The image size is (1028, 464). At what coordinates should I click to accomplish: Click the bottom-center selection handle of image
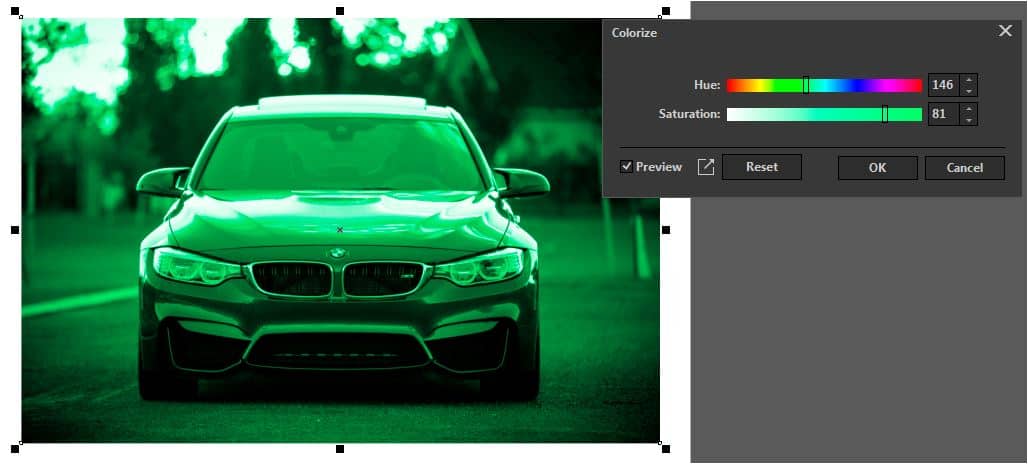[x=340, y=449]
